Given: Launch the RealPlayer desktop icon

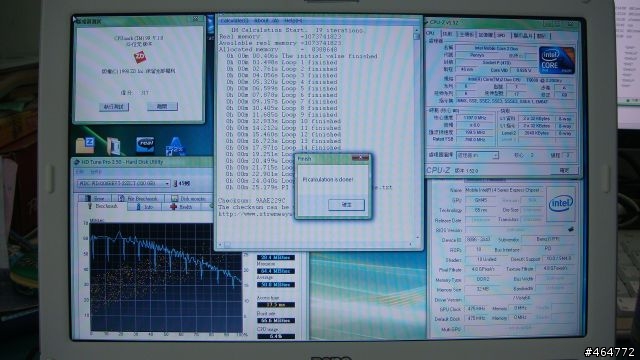Looking at the screenshot, I should coord(145,145).
